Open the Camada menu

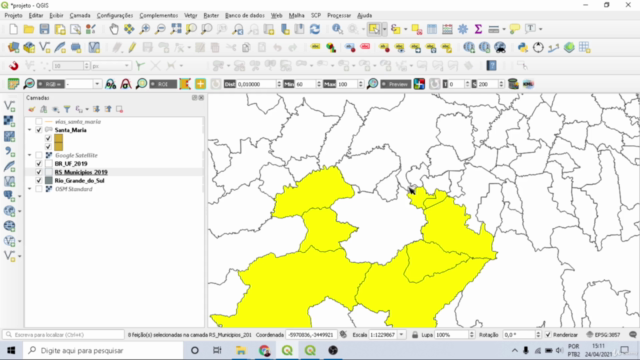click(x=80, y=15)
